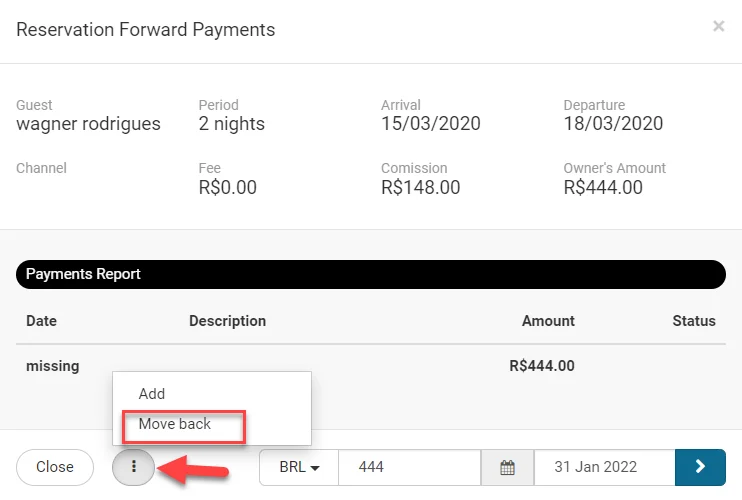Dismiss the dialog with the top X

click(x=718, y=27)
